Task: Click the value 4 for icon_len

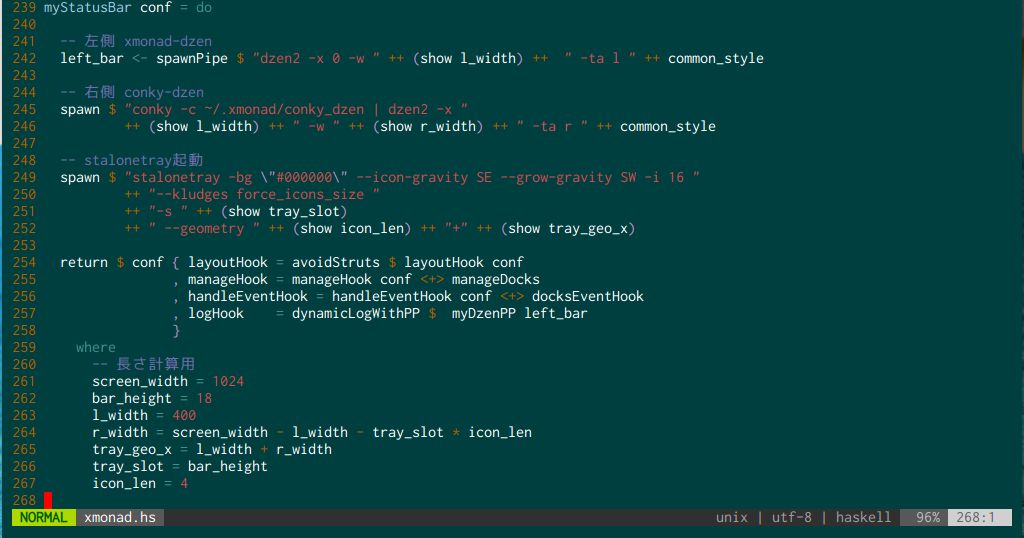Action: (184, 483)
